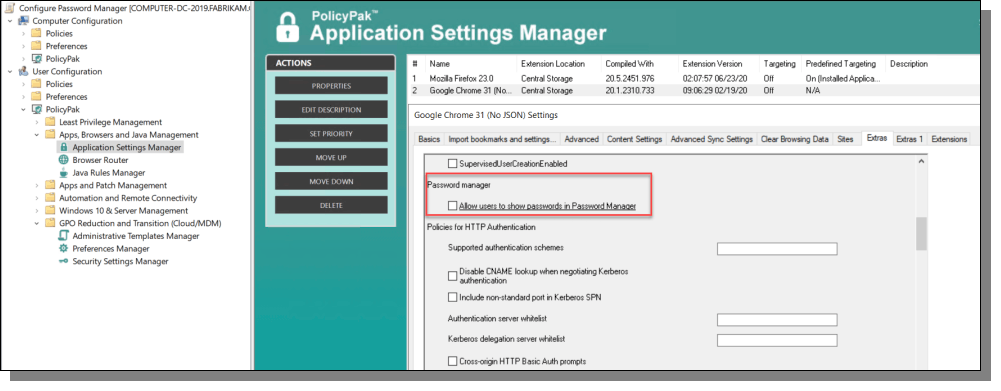Image resolution: width=1001 pixels, height=391 pixels.
Task: Click the Least Privilege Management folder icon
Action: point(50,122)
